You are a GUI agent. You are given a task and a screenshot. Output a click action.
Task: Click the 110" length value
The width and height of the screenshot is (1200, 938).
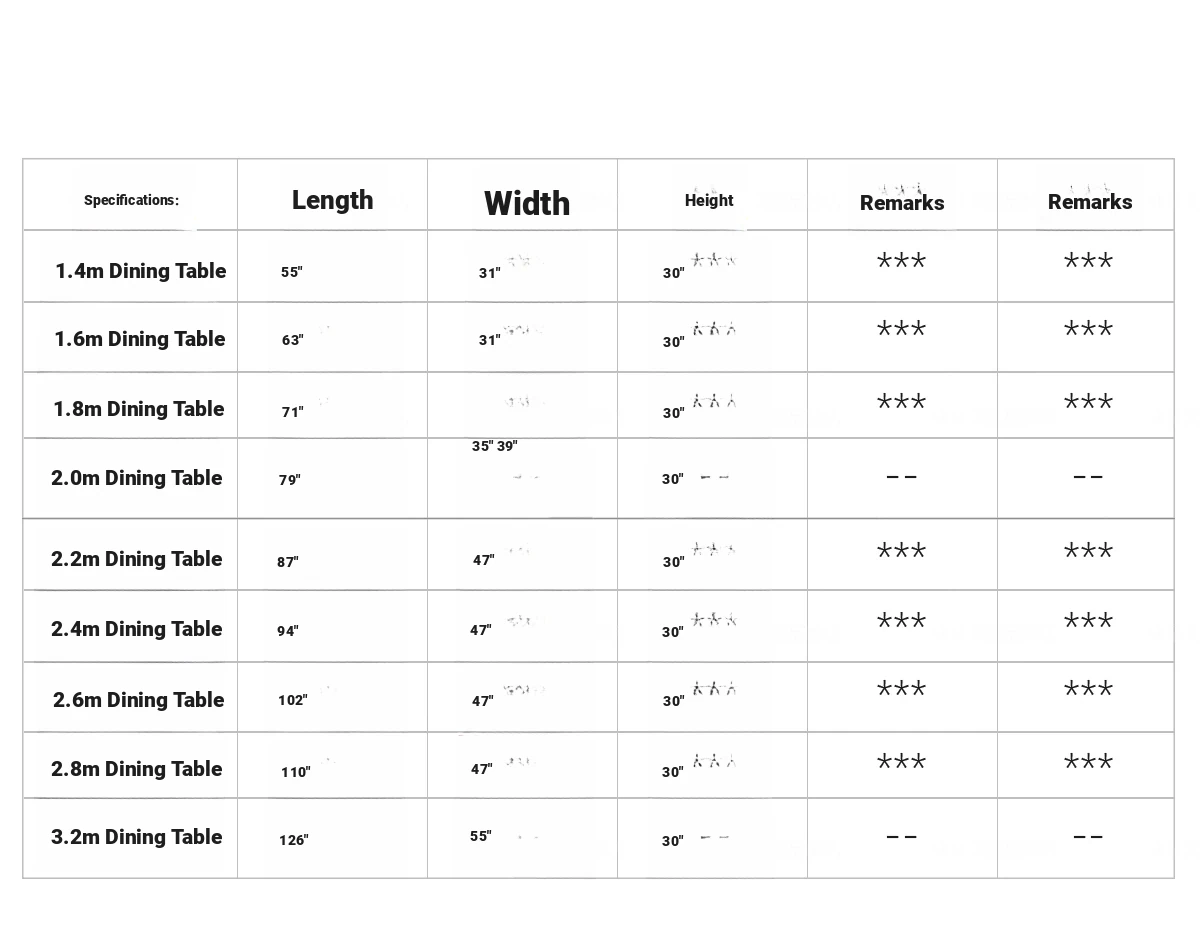[295, 772]
